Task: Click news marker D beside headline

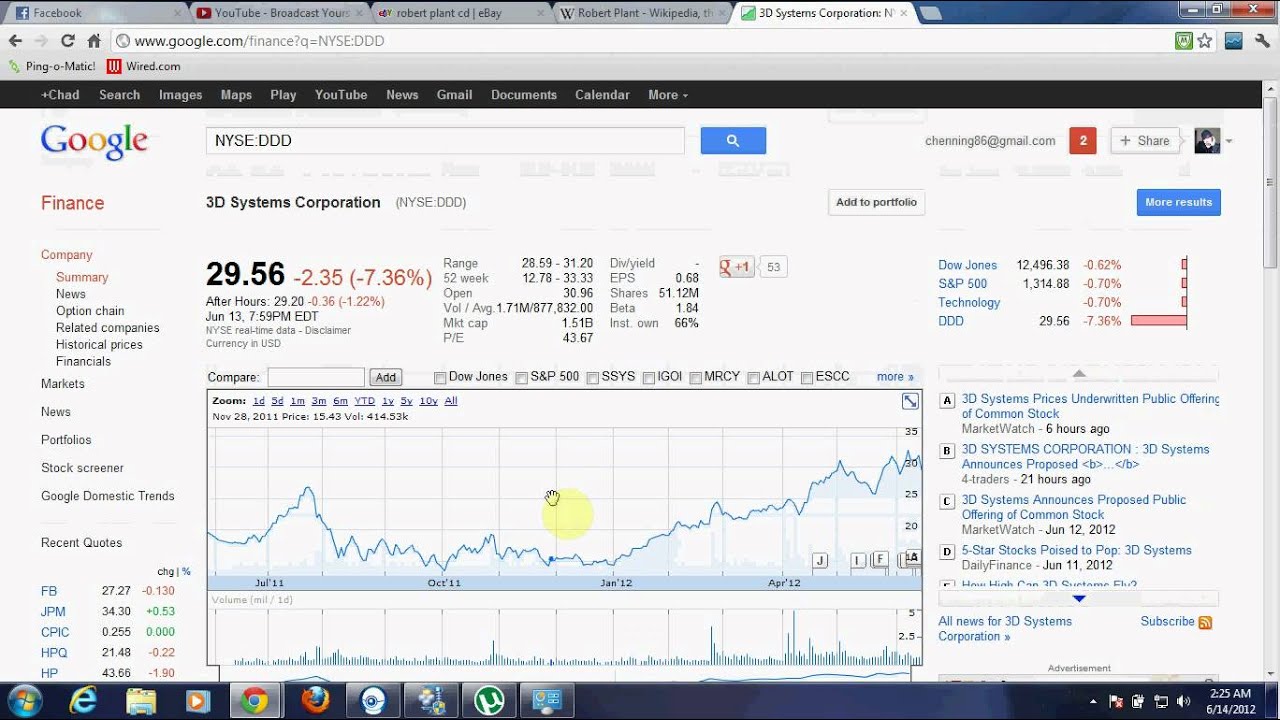Action: click(947, 552)
